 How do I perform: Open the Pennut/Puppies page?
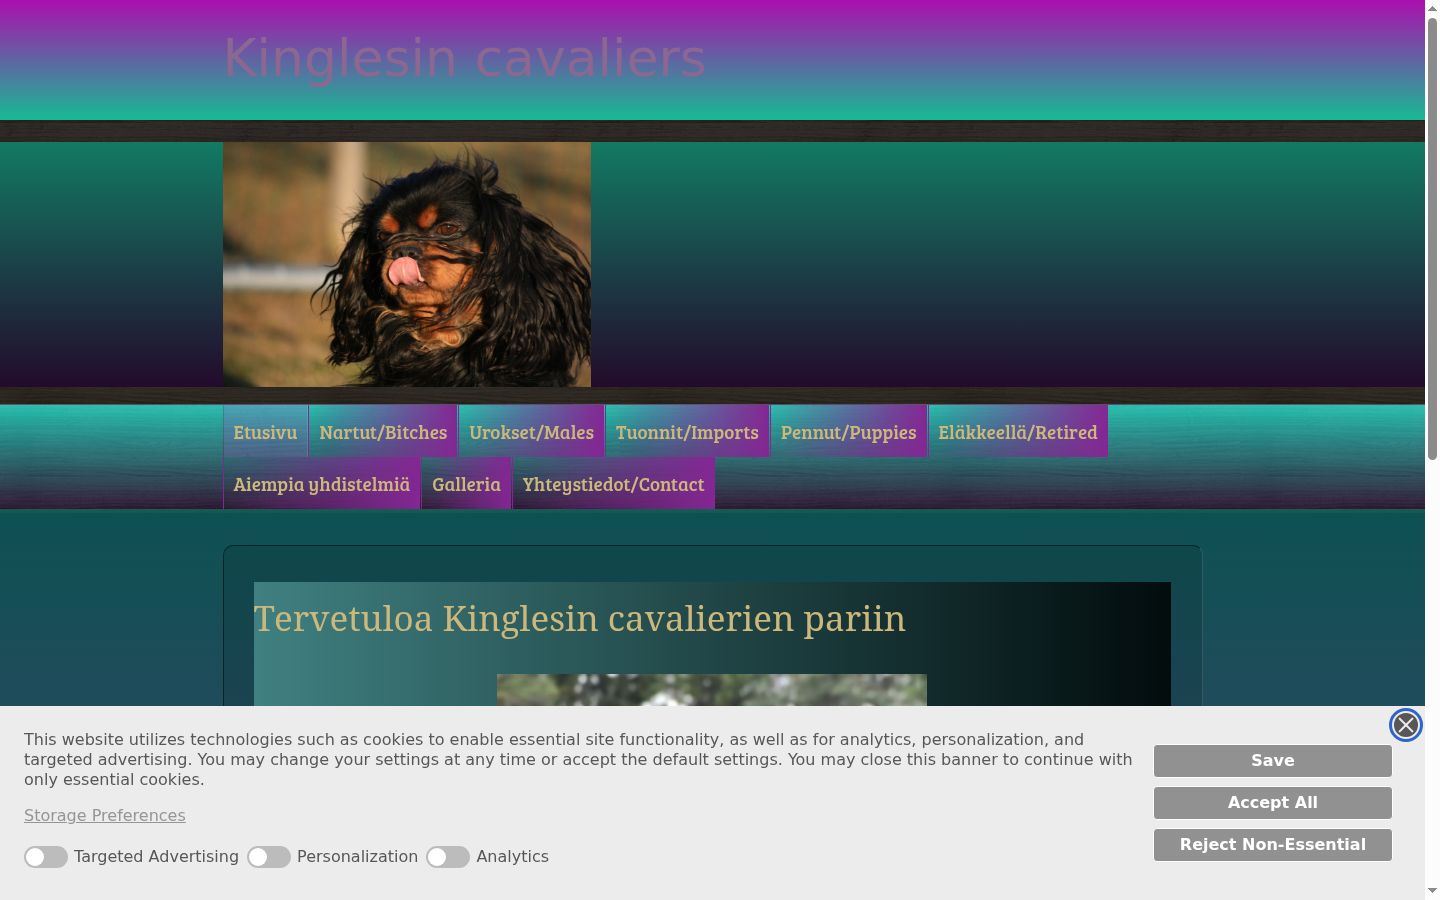[848, 432]
